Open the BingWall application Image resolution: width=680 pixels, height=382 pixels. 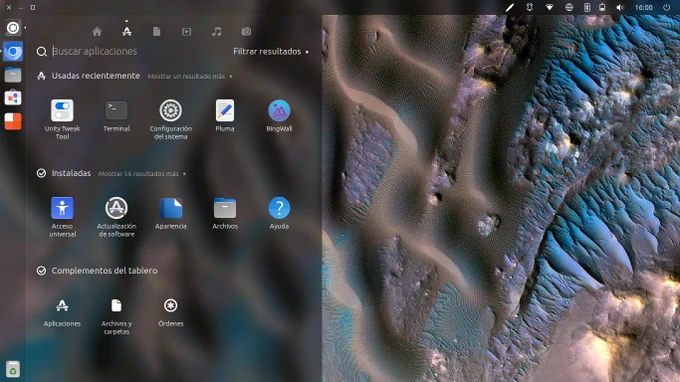coord(279,115)
